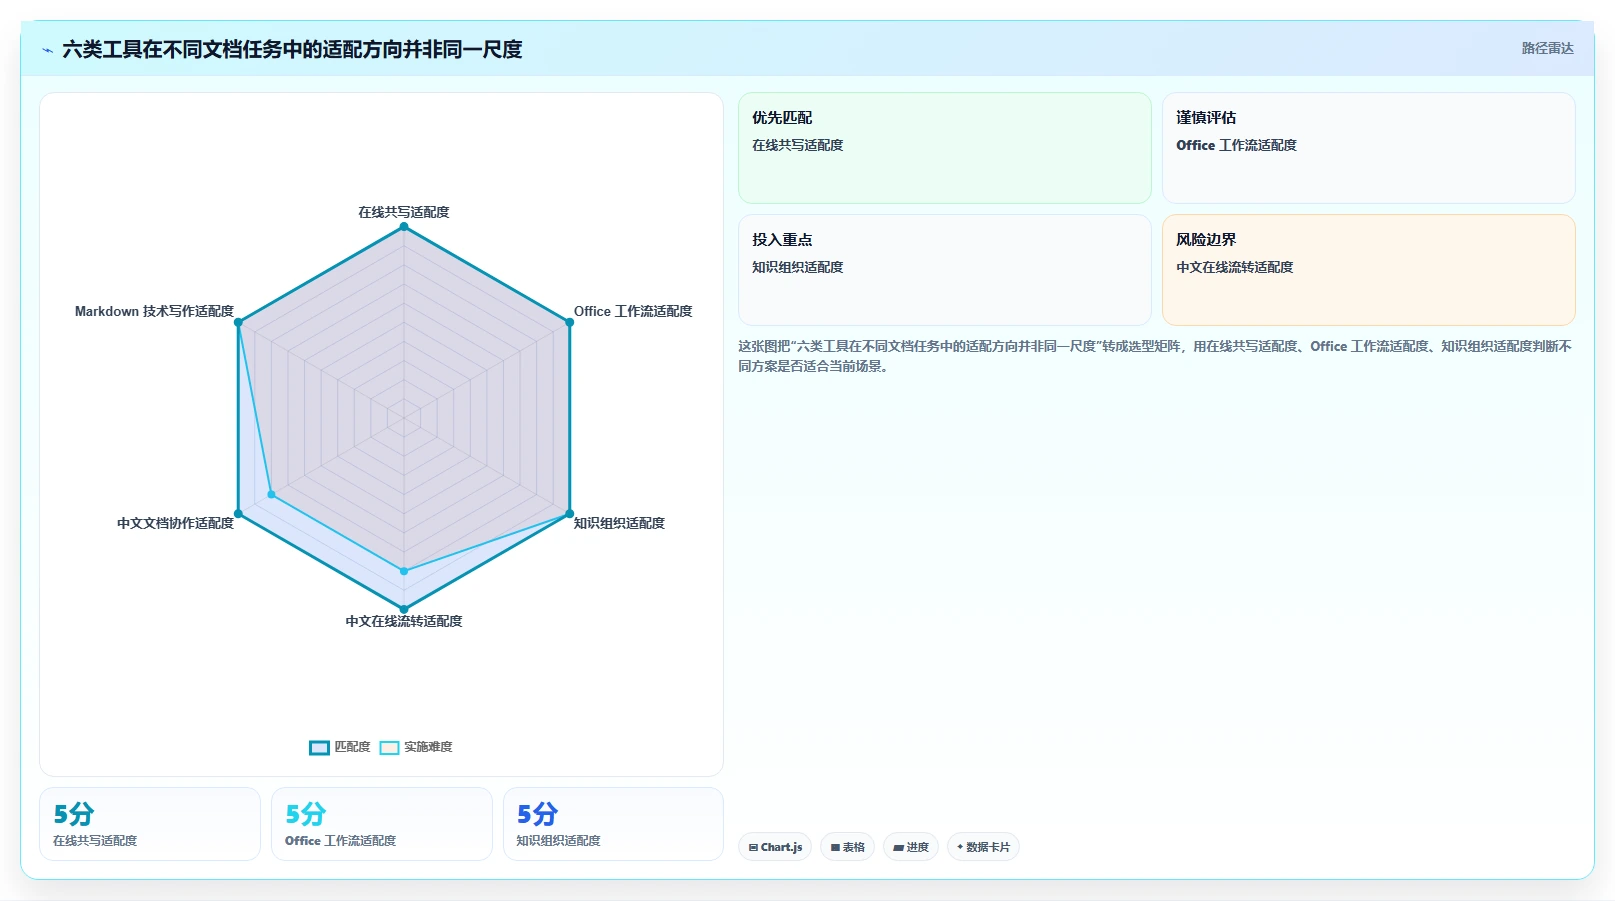The height and width of the screenshot is (901, 1615).
Task: Click the 5分 知识组织适配度 score card
Action: pyautogui.click(x=613, y=824)
